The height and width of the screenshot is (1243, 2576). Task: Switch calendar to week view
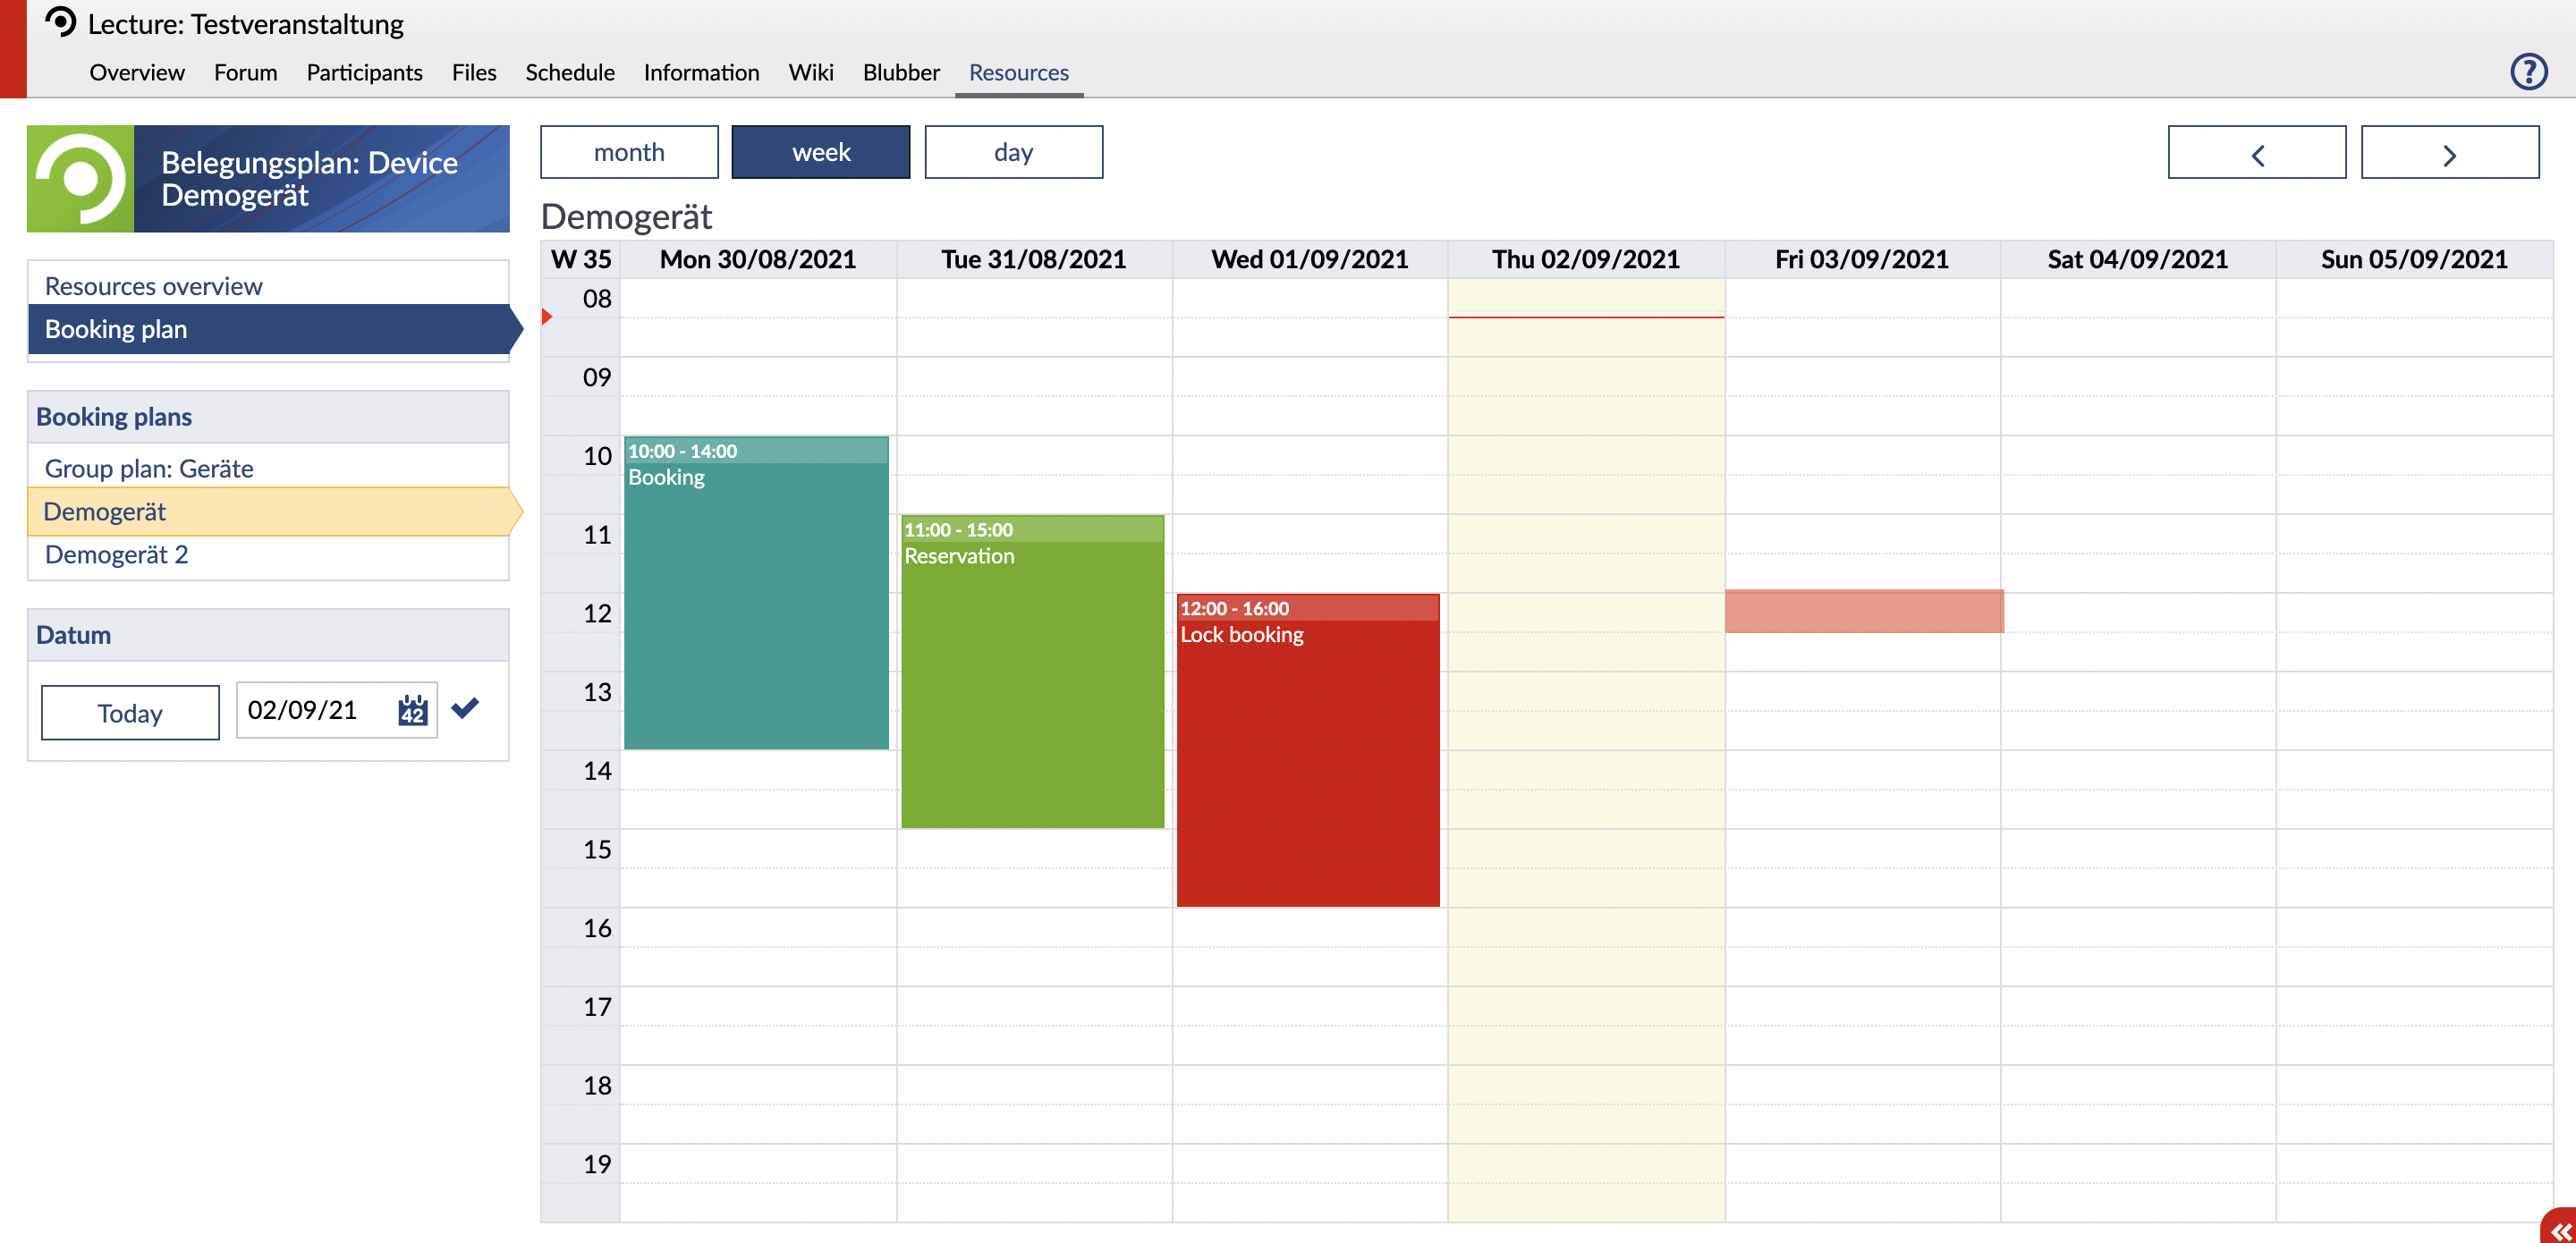820,152
